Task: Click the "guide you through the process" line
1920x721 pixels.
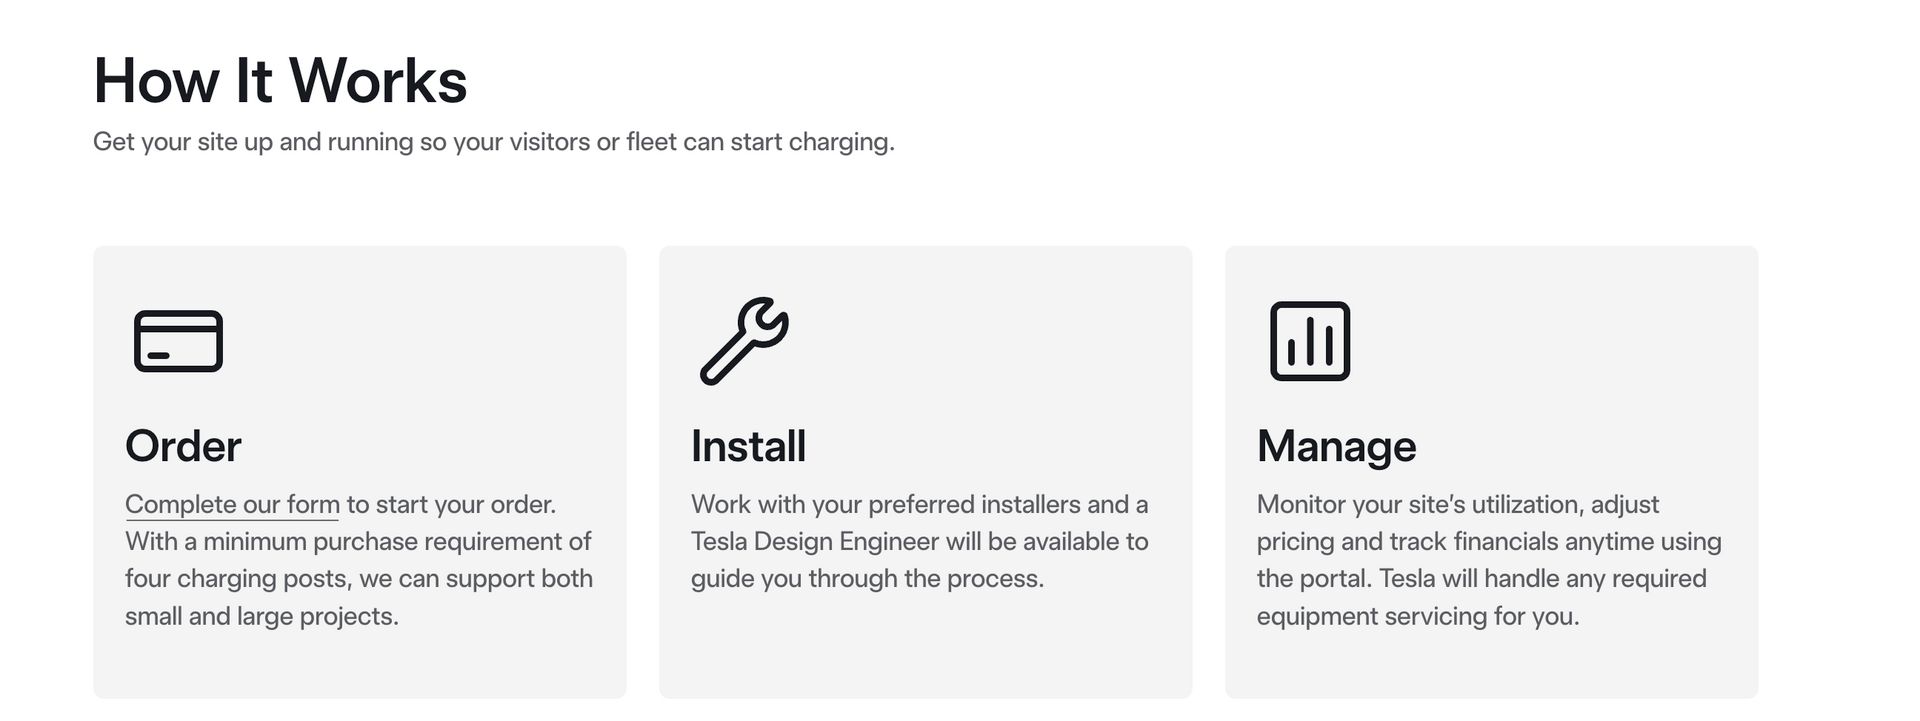Action: (x=867, y=579)
